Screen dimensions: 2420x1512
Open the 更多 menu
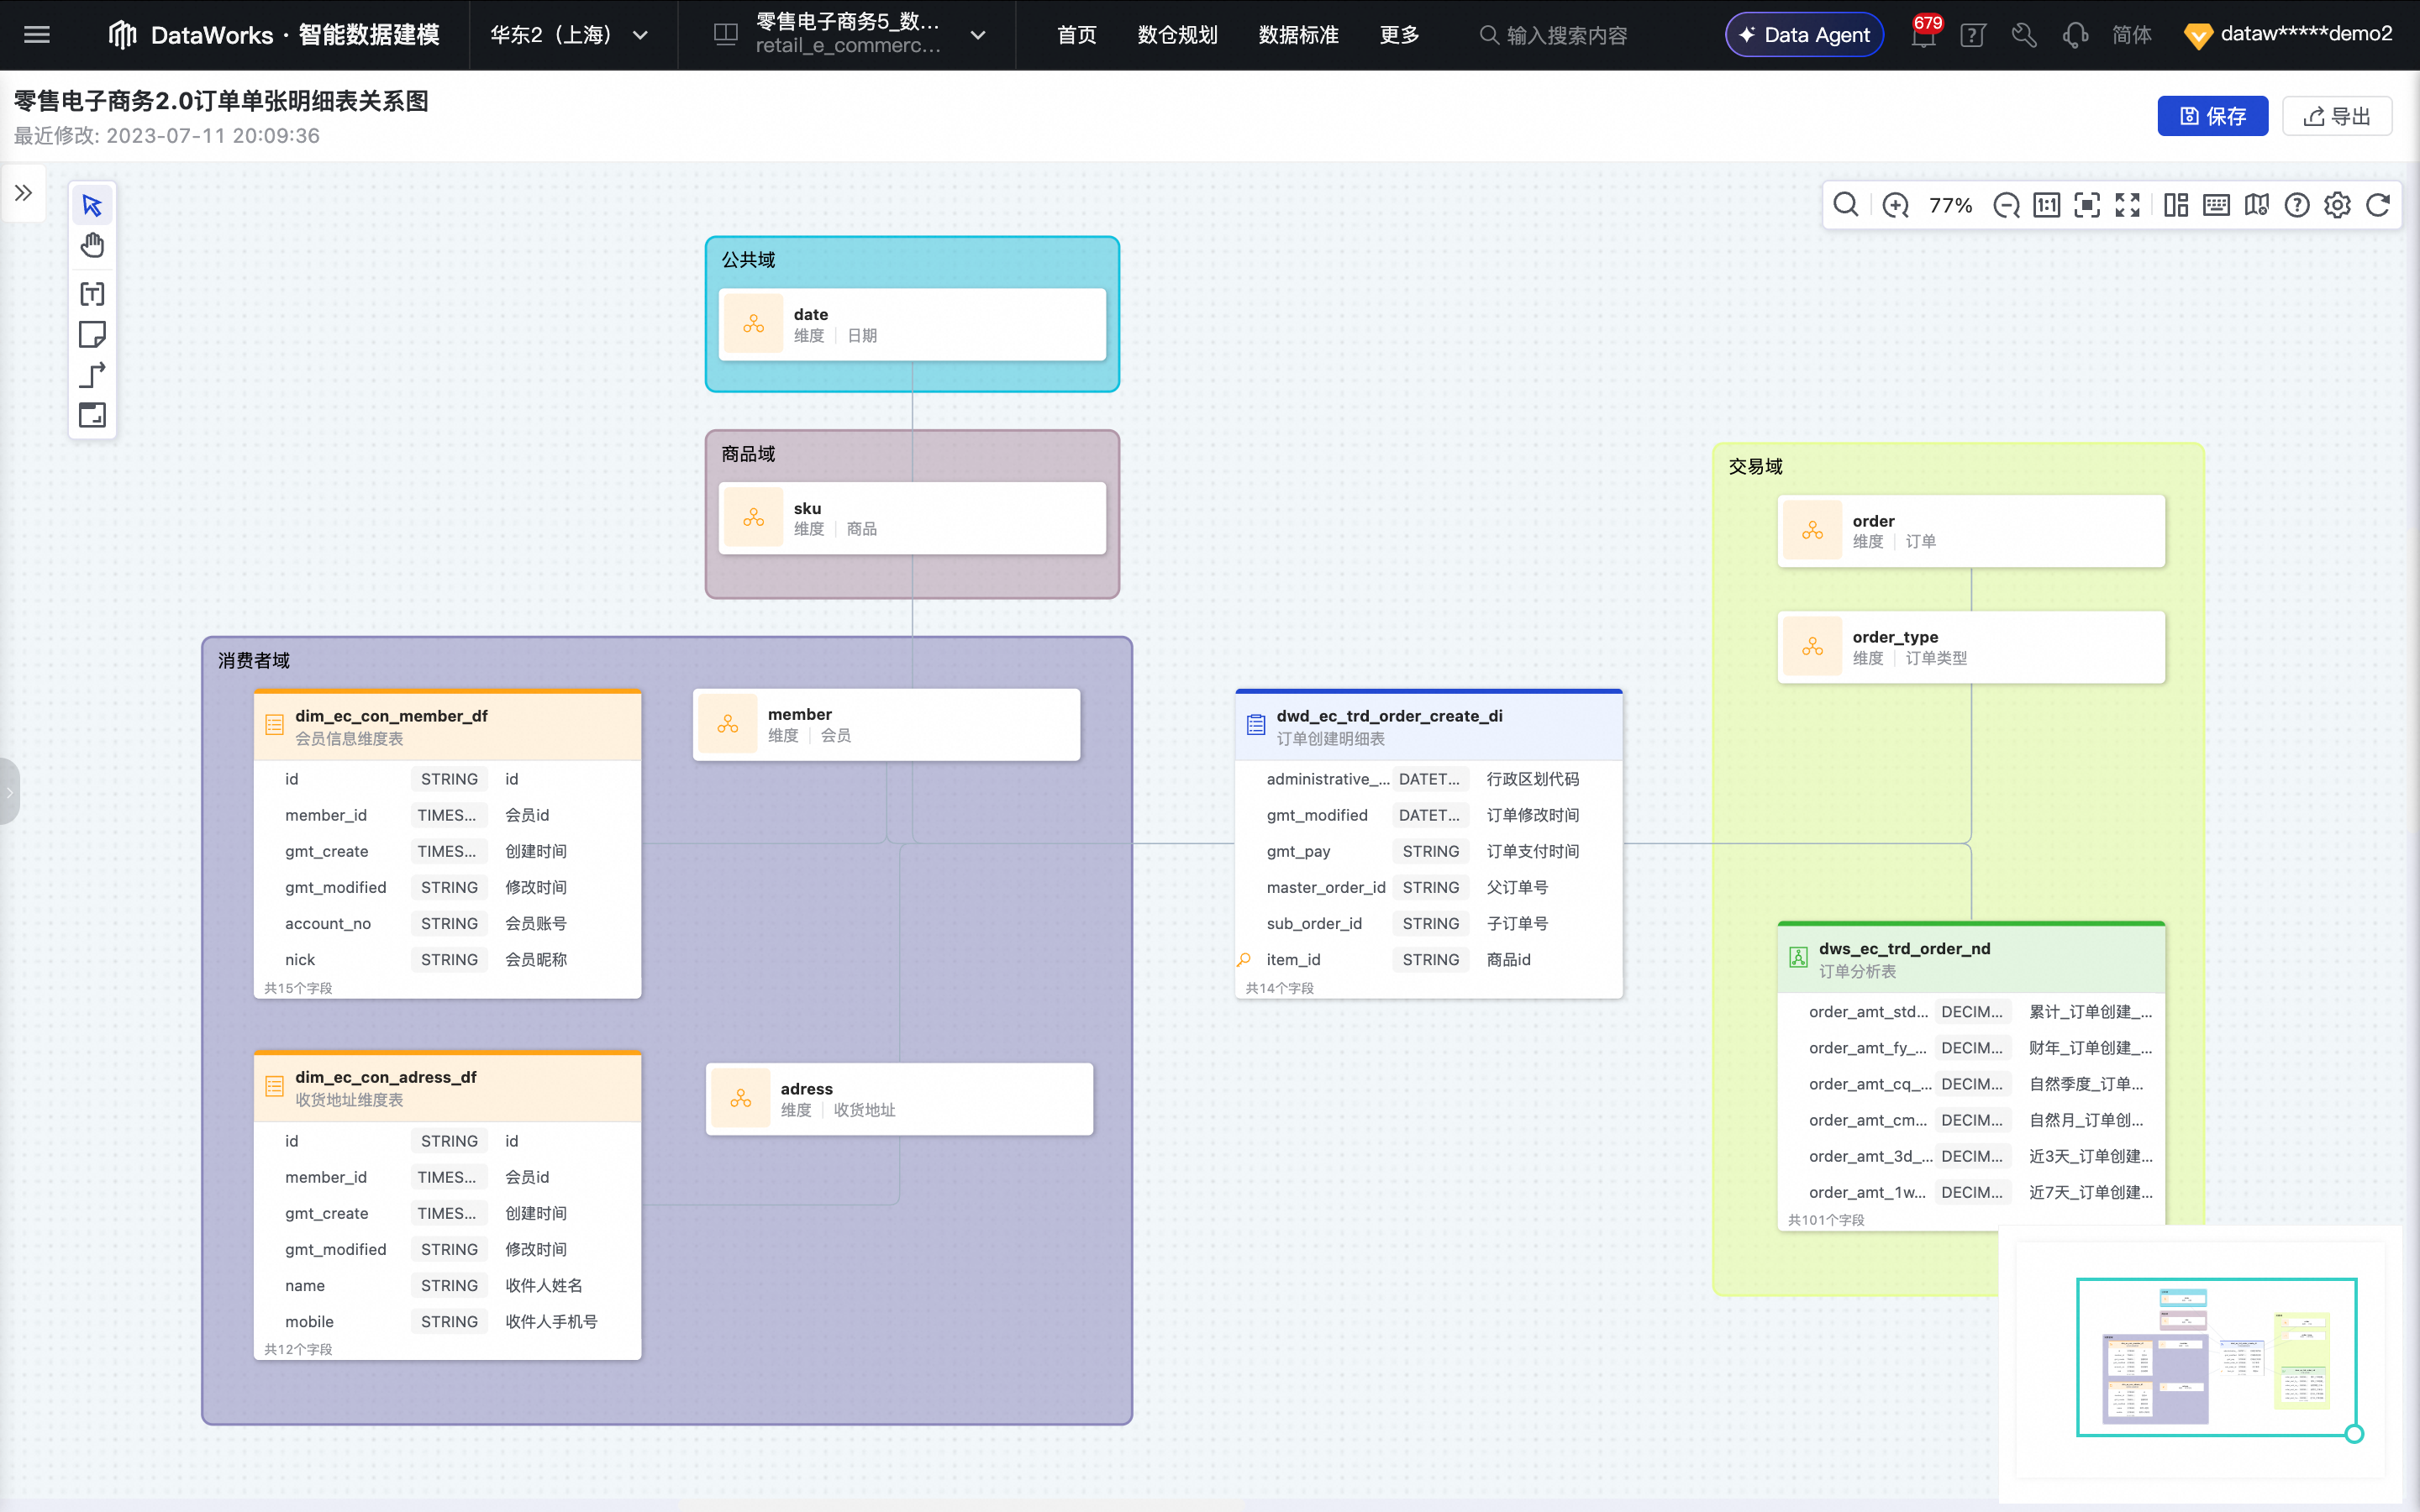click(1399, 35)
